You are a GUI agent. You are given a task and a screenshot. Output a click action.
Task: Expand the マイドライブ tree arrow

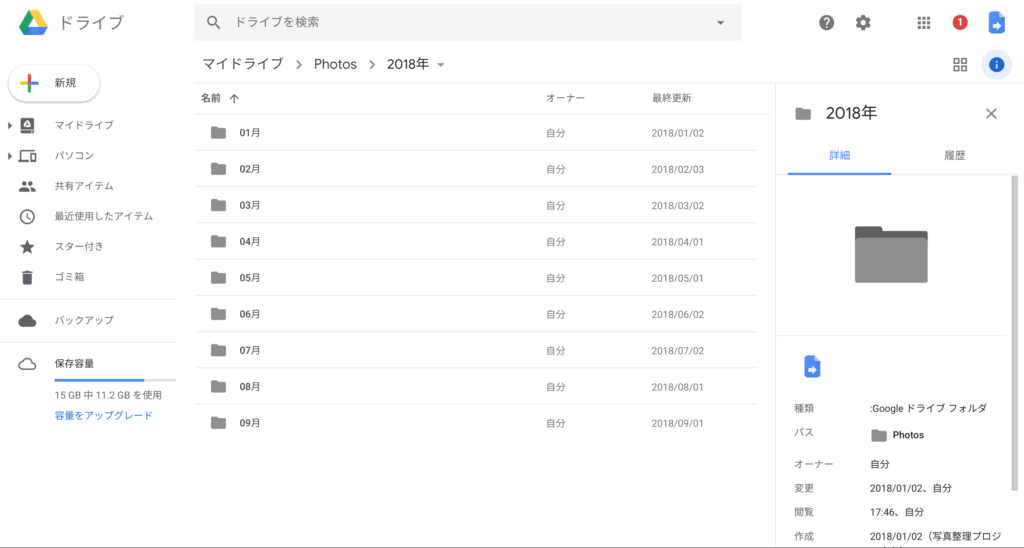point(10,126)
